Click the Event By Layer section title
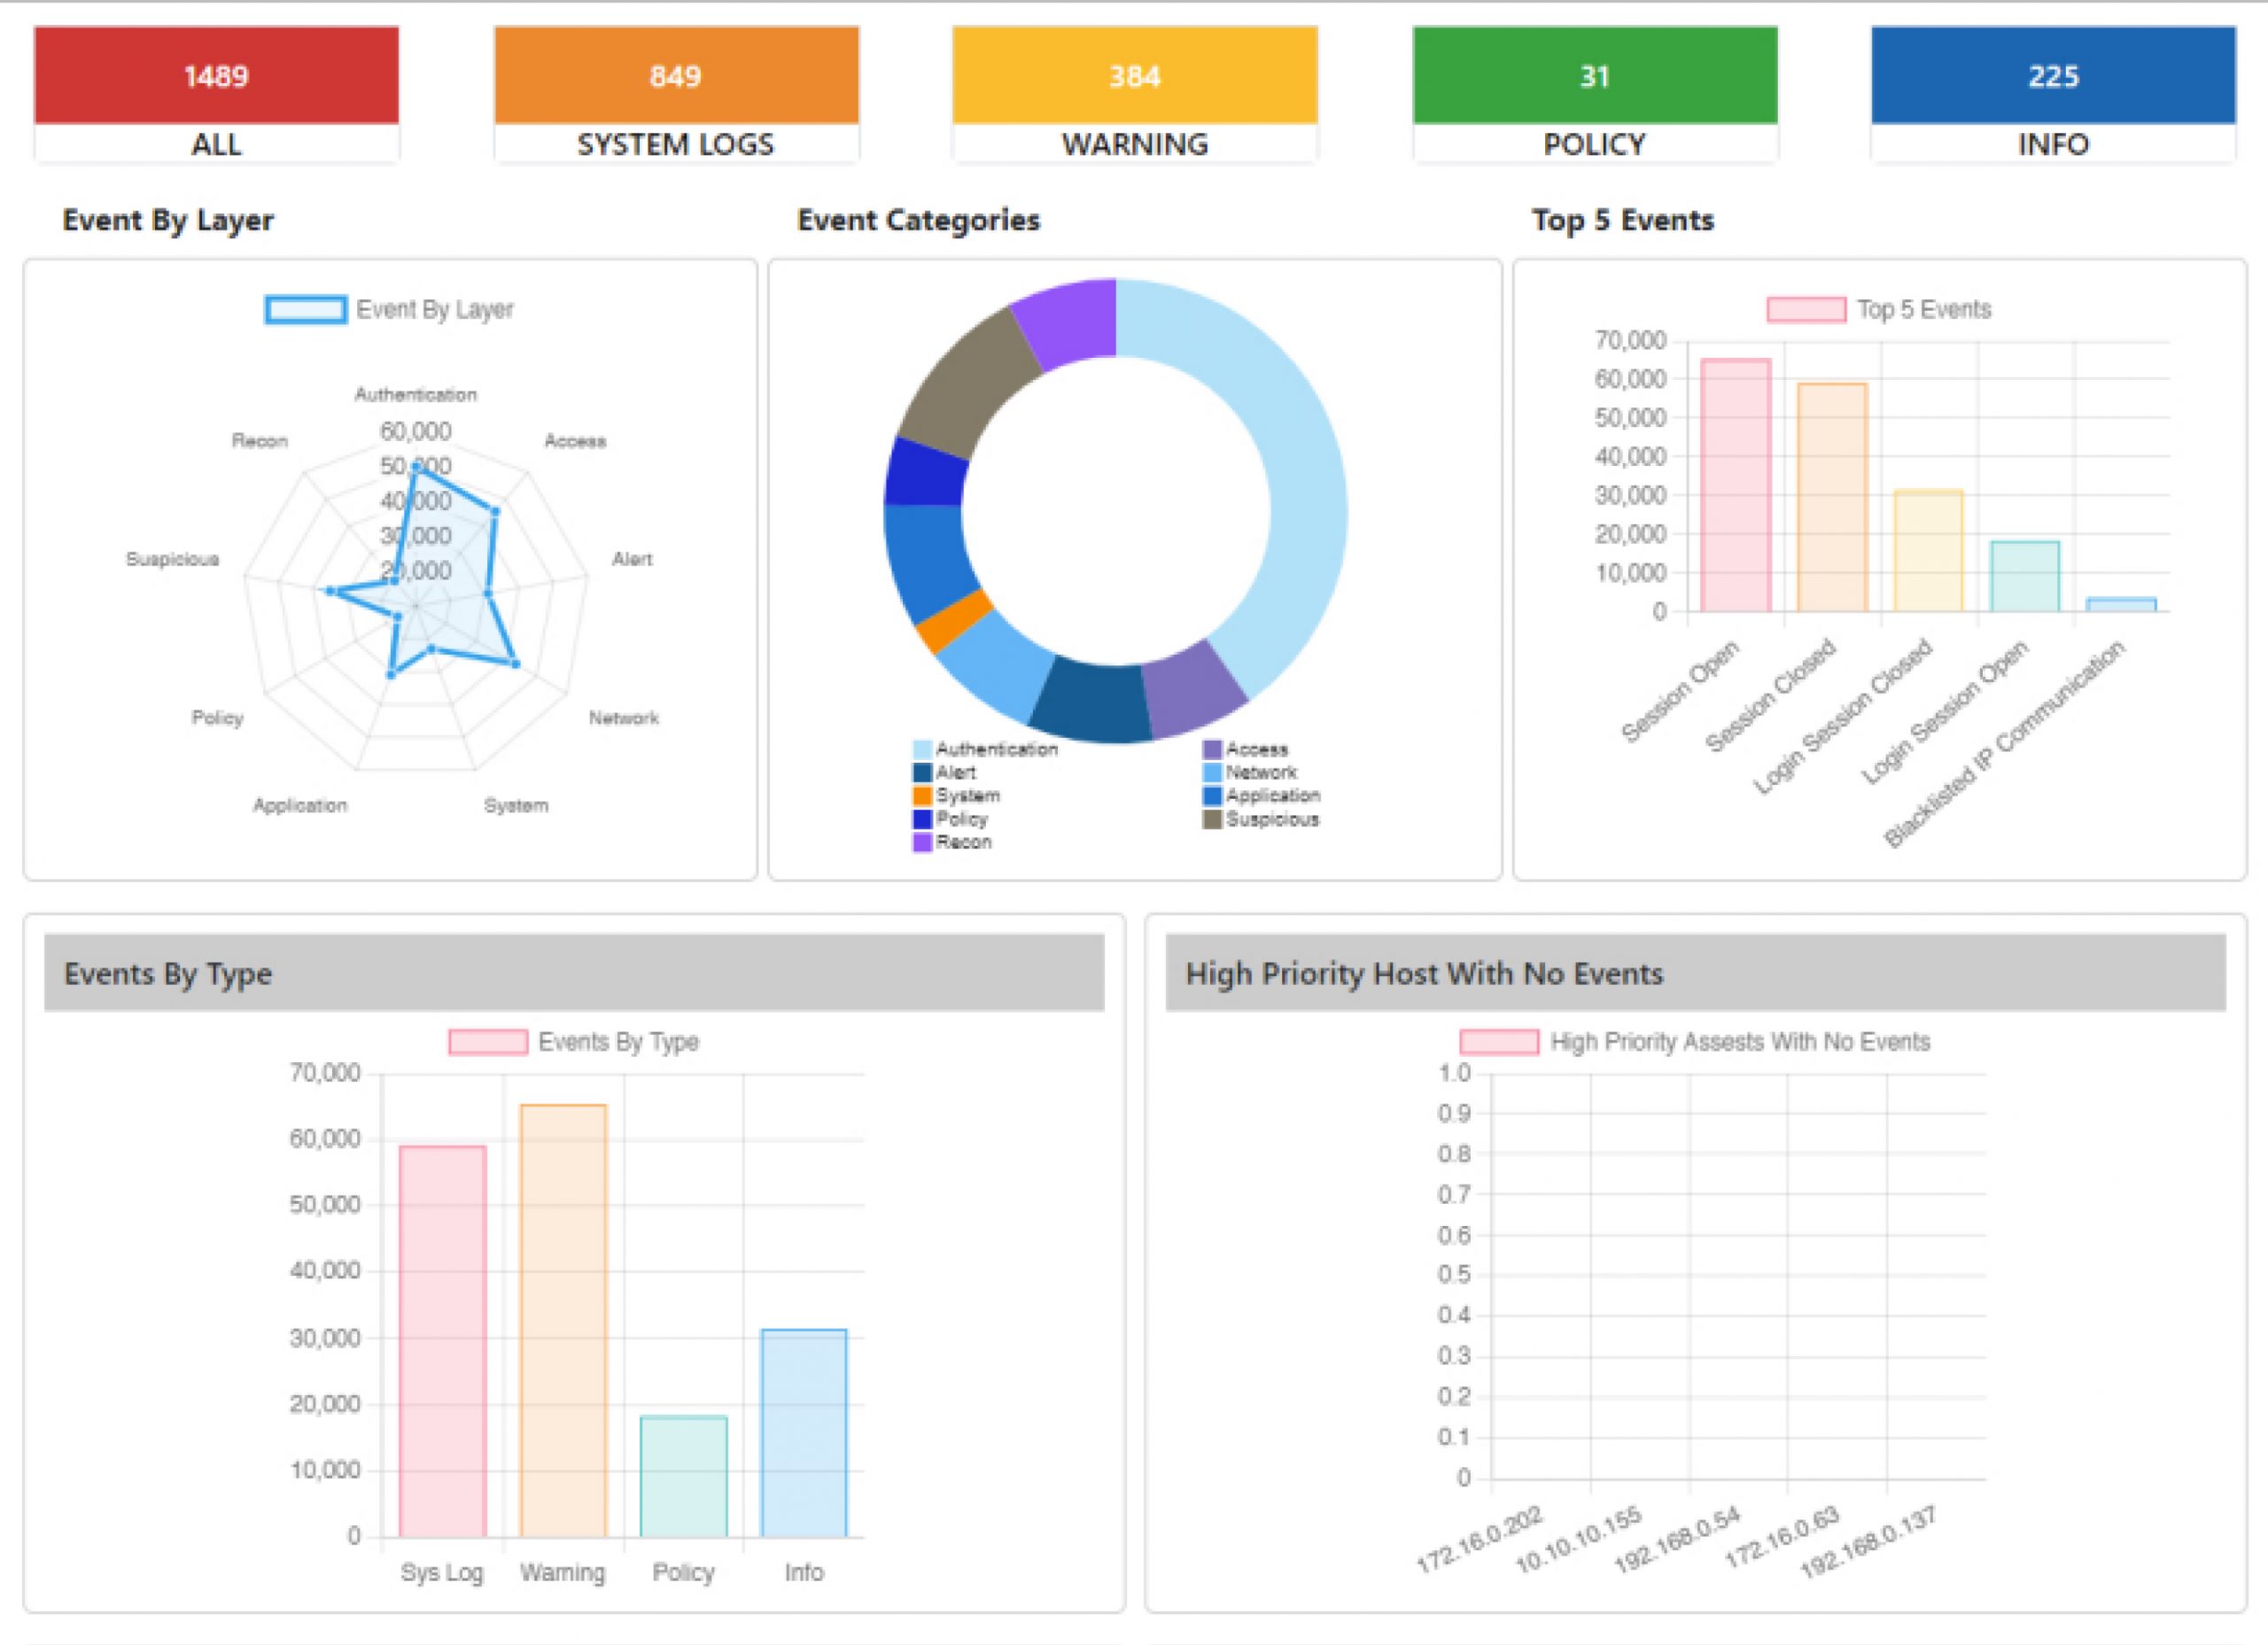The image size is (2268, 1645). (x=168, y=221)
